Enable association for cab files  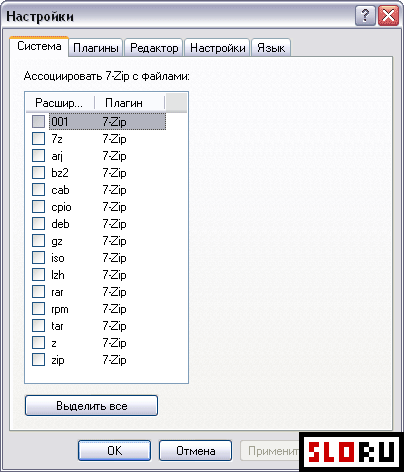point(38,190)
